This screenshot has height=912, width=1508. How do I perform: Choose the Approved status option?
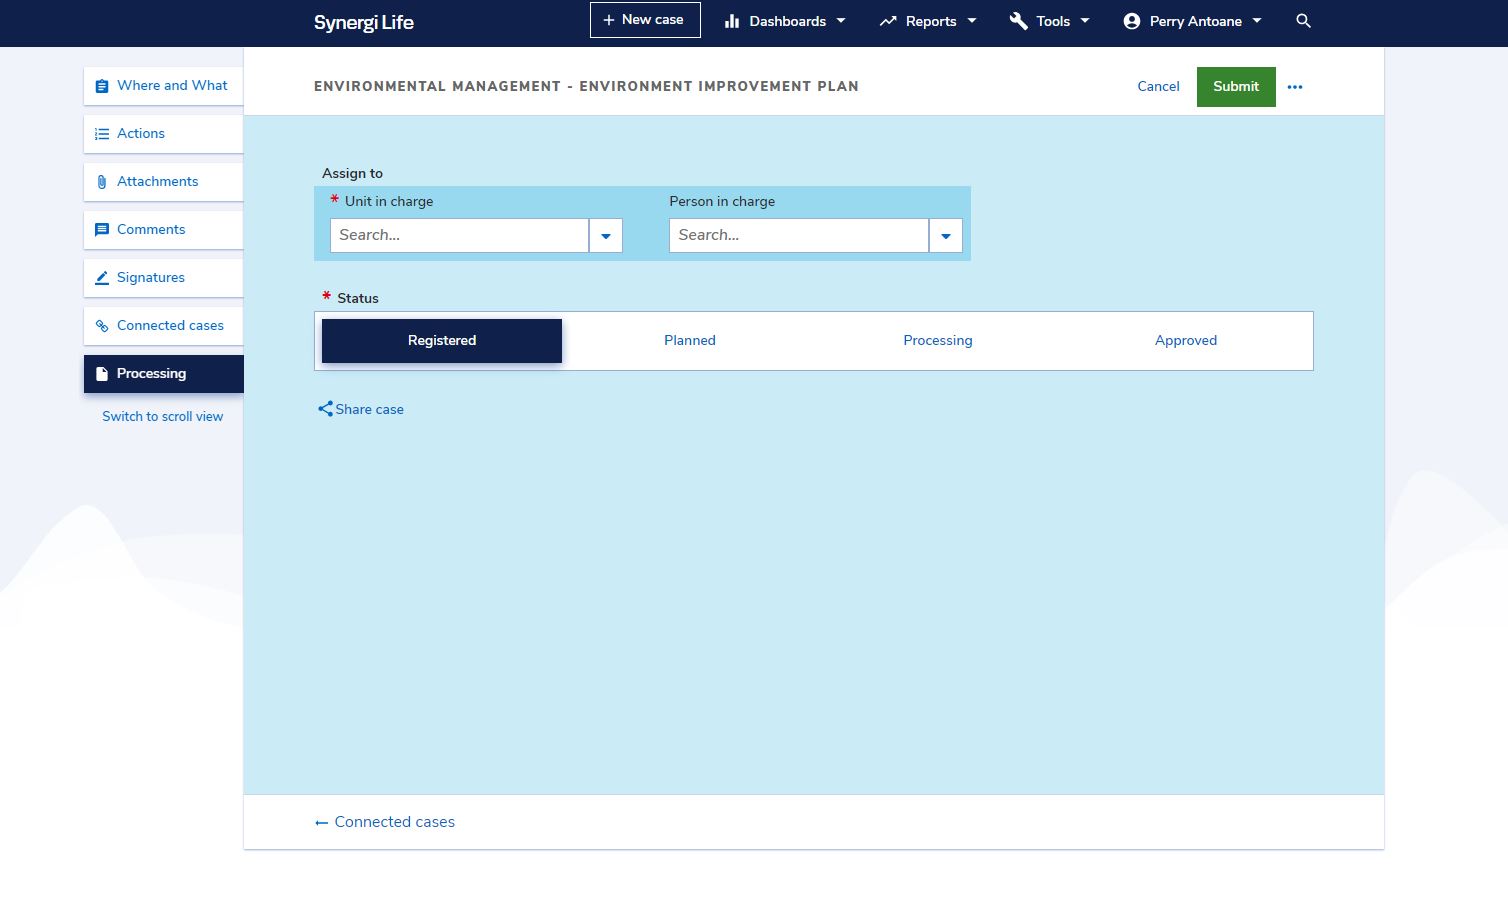[x=1186, y=340]
